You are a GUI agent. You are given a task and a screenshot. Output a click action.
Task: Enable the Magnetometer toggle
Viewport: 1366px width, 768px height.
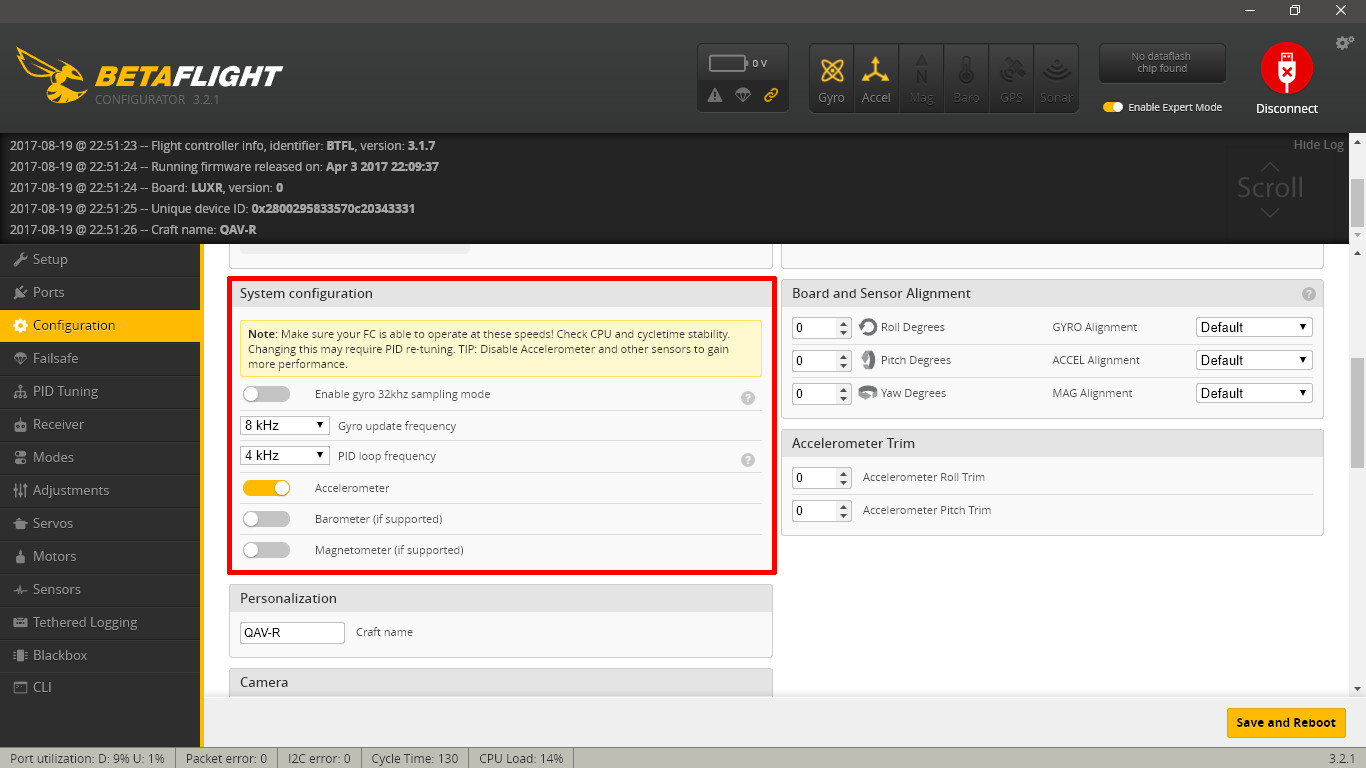pyautogui.click(x=266, y=550)
